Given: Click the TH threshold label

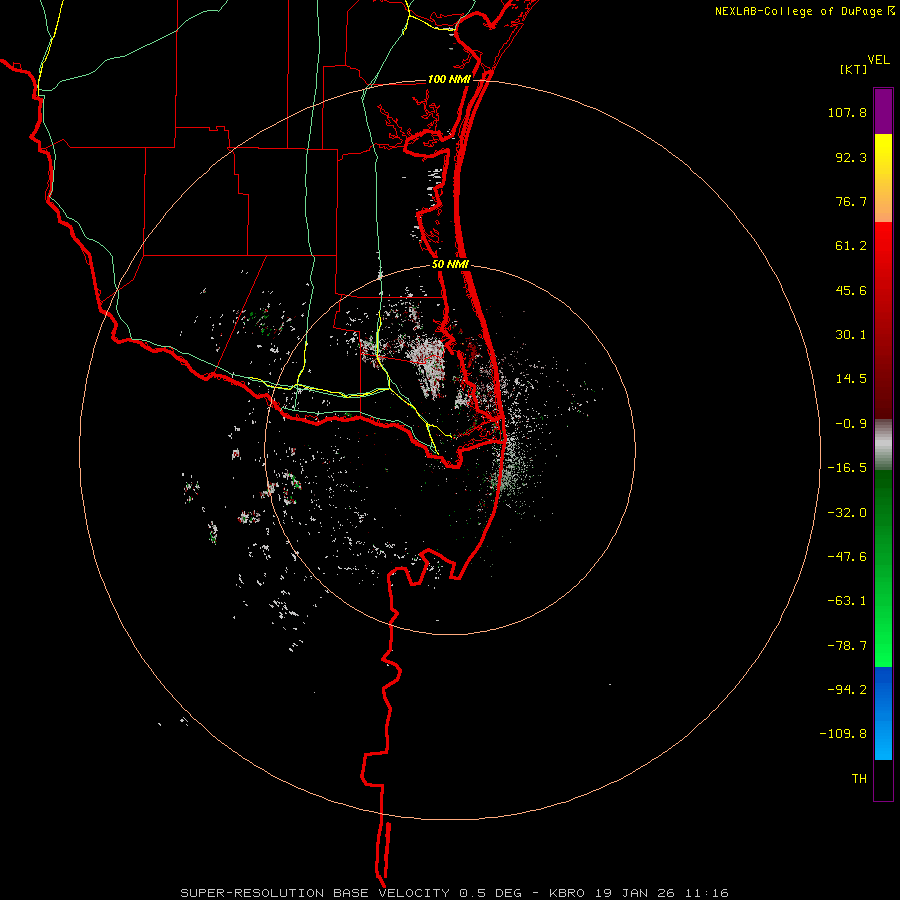Looking at the screenshot, I should point(859,779).
